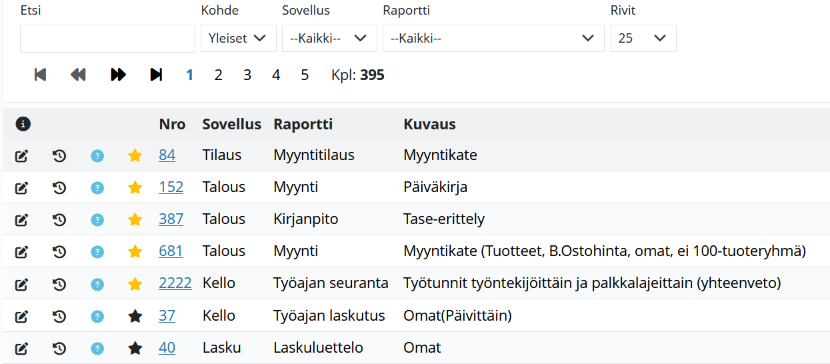Select page 5 in pagination
Screen dimensions: 830x364
click(304, 75)
